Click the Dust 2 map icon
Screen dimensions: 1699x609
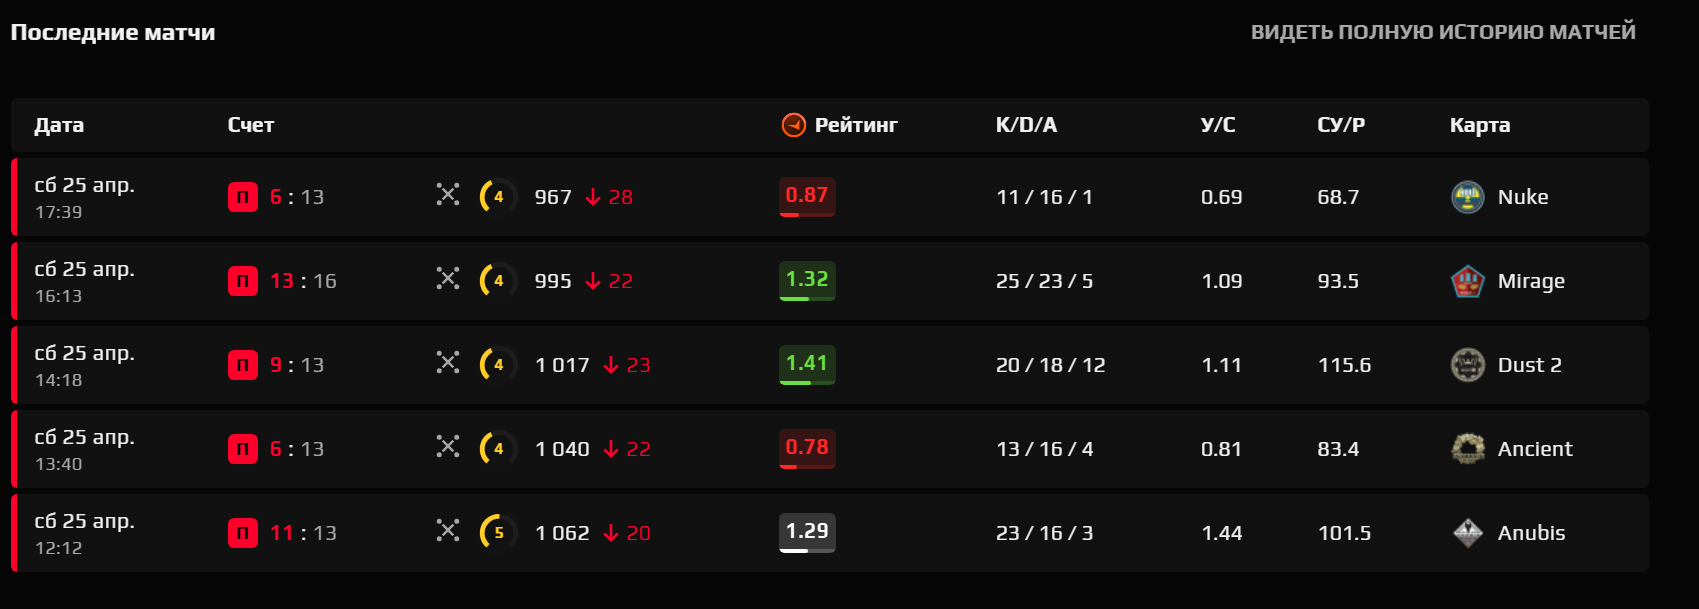(x=1467, y=365)
